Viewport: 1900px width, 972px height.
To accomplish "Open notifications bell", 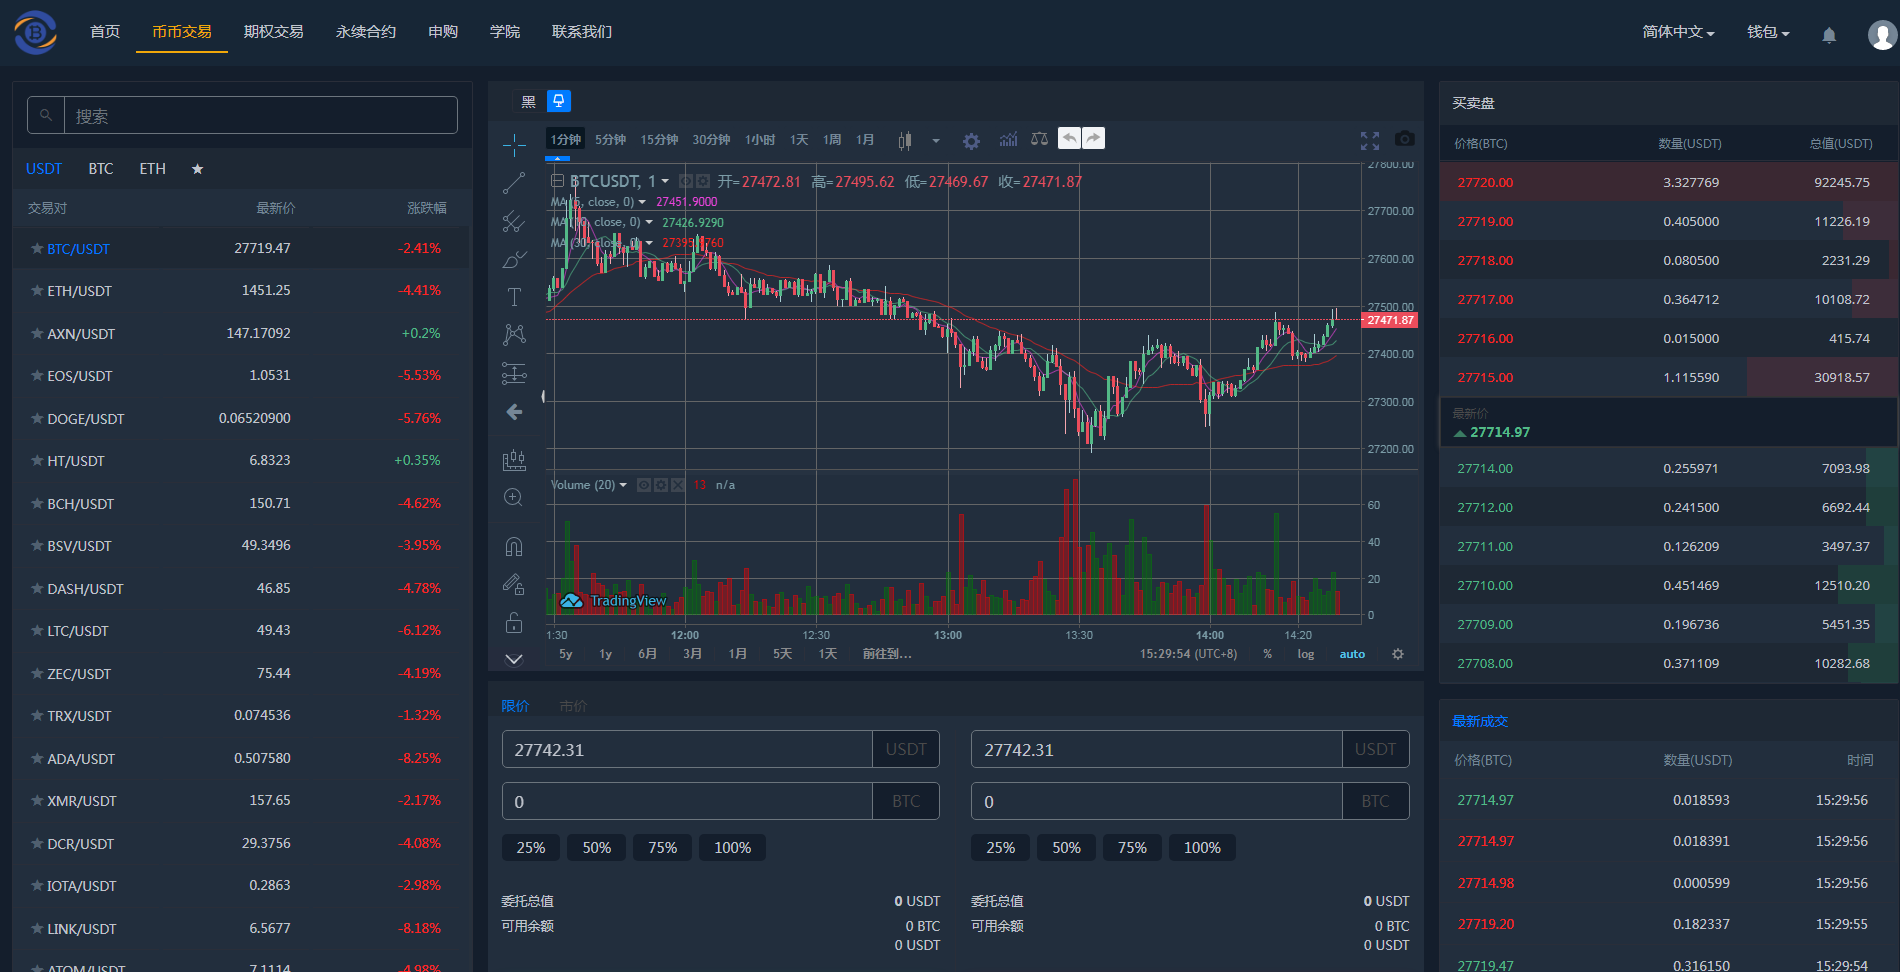I will [1829, 35].
